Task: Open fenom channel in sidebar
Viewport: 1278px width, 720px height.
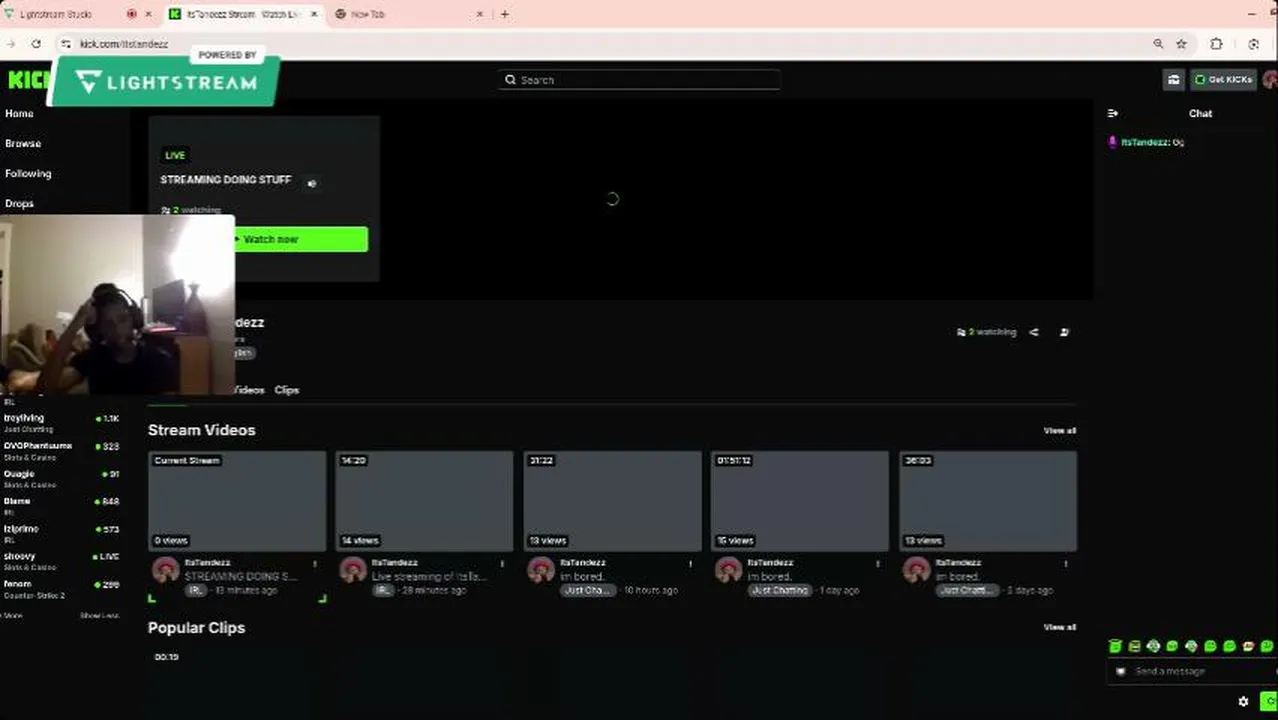Action: click(x=61, y=589)
